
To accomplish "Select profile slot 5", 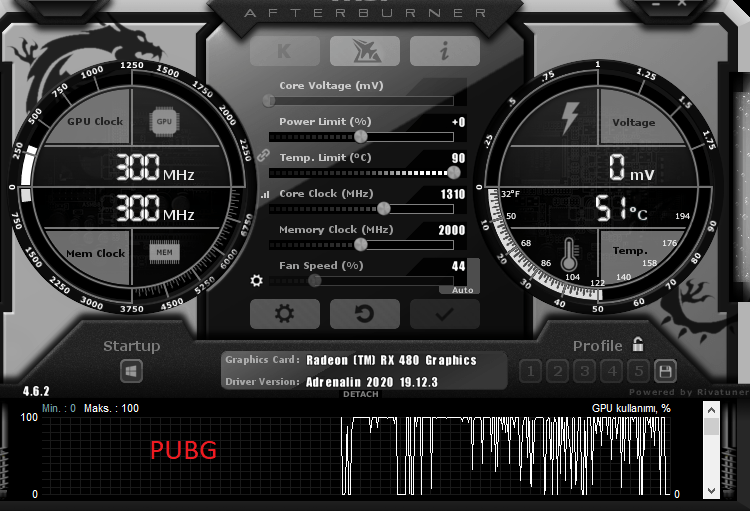I will click(639, 371).
